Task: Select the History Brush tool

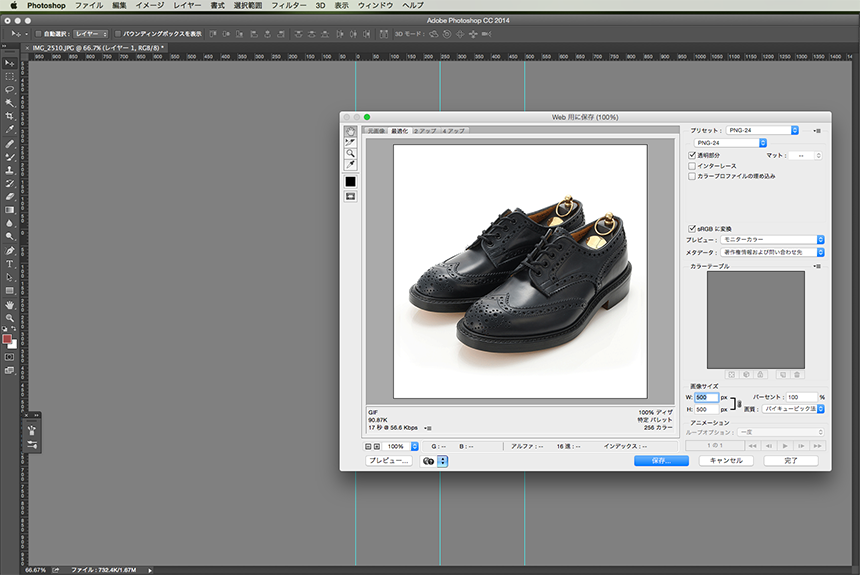Action: (9, 183)
